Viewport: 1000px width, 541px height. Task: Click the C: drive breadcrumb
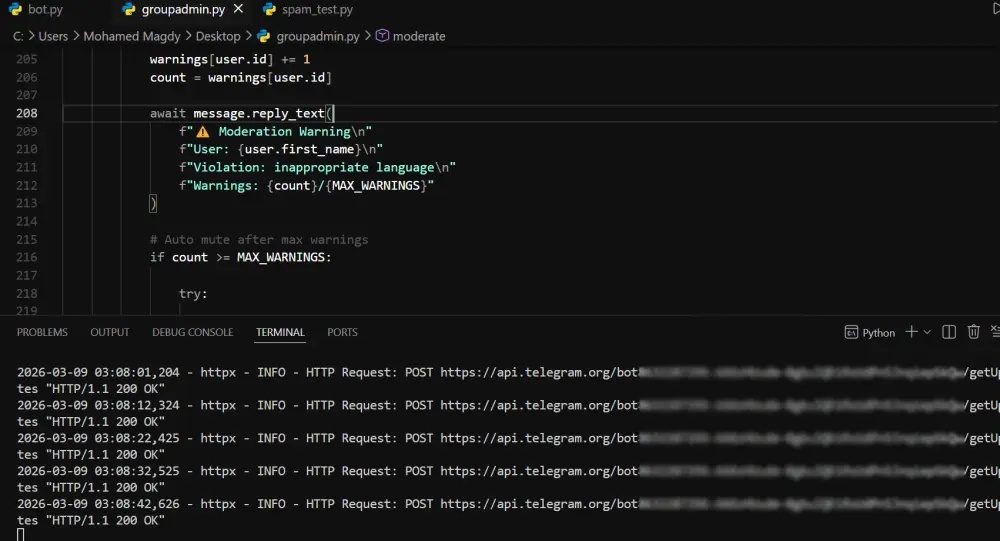pyautogui.click(x=18, y=36)
